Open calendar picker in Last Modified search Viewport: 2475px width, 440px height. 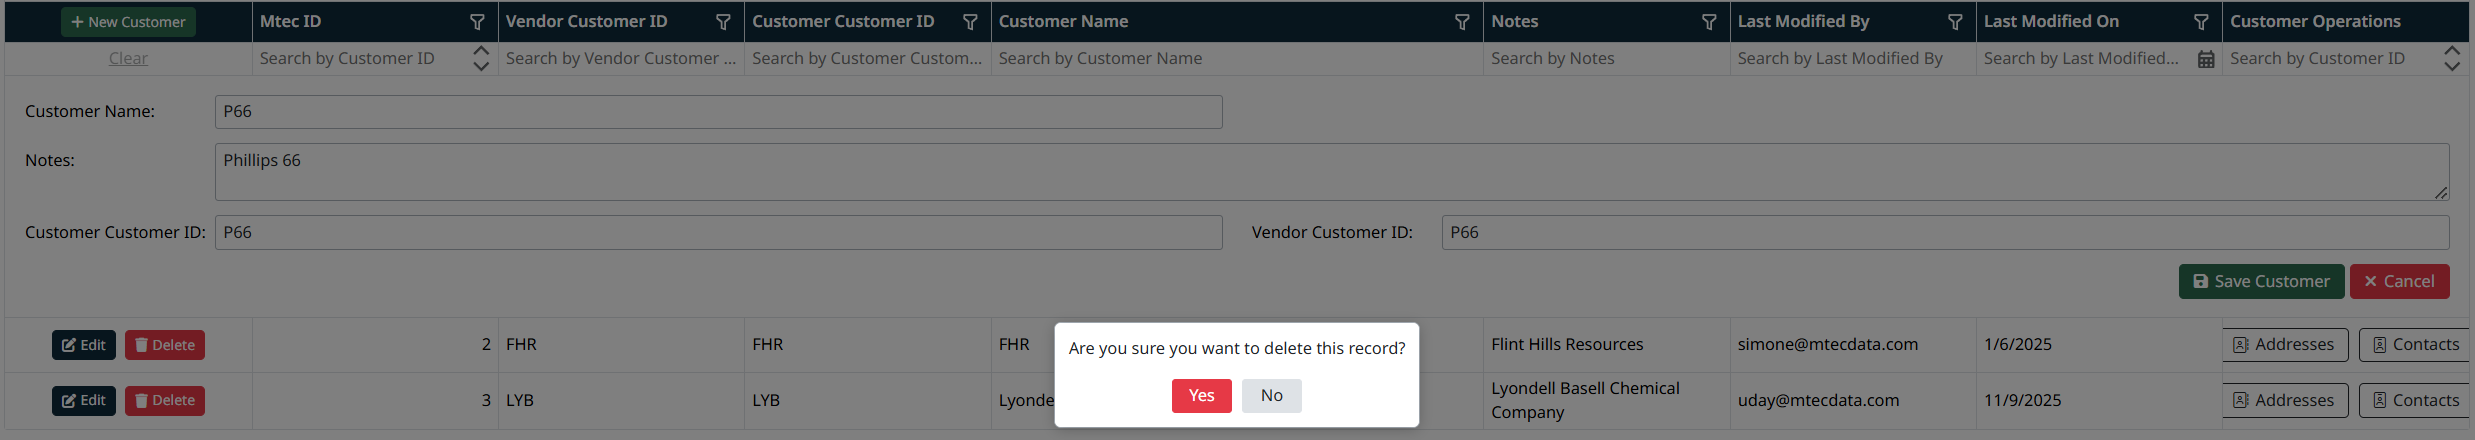(2205, 59)
